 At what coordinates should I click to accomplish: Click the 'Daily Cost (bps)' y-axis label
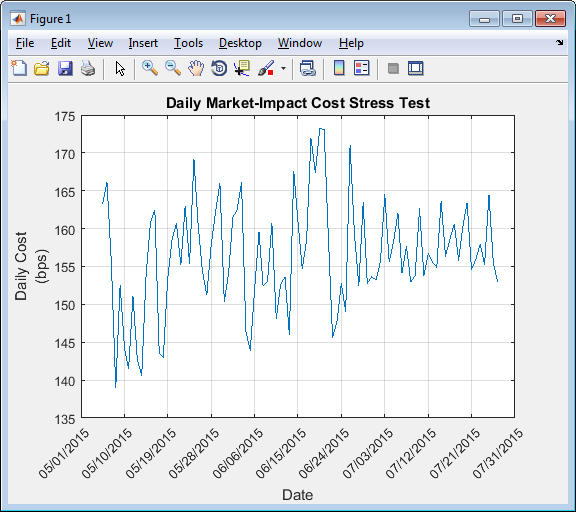pos(32,266)
